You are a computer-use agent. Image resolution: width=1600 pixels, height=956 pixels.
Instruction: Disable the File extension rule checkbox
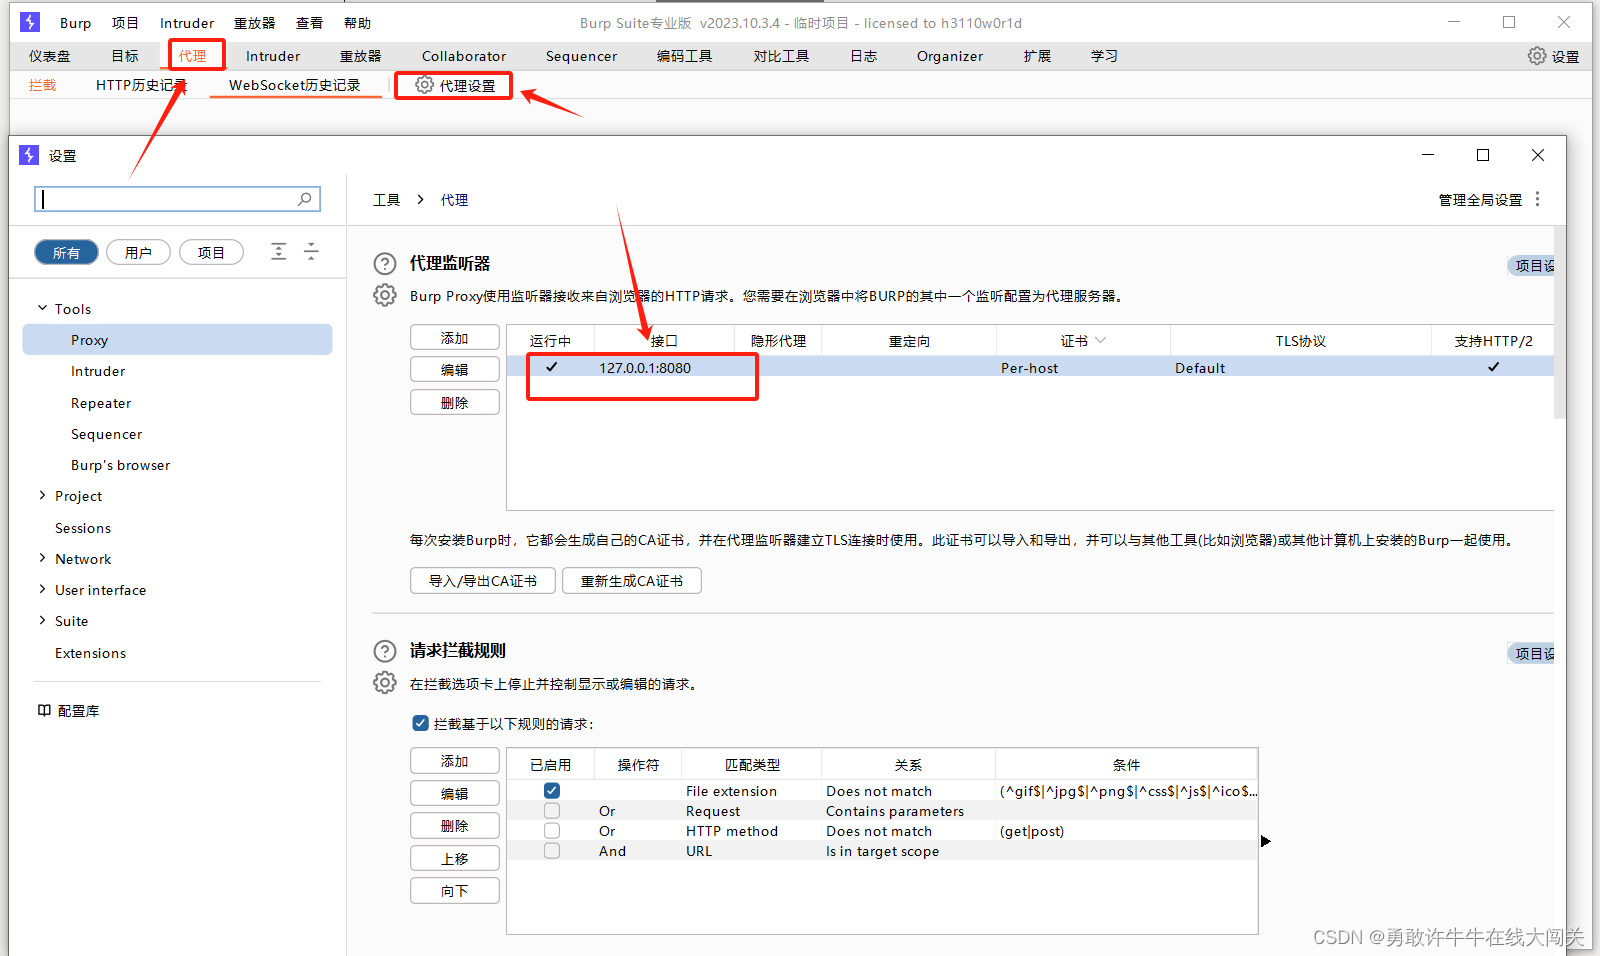coord(552,790)
